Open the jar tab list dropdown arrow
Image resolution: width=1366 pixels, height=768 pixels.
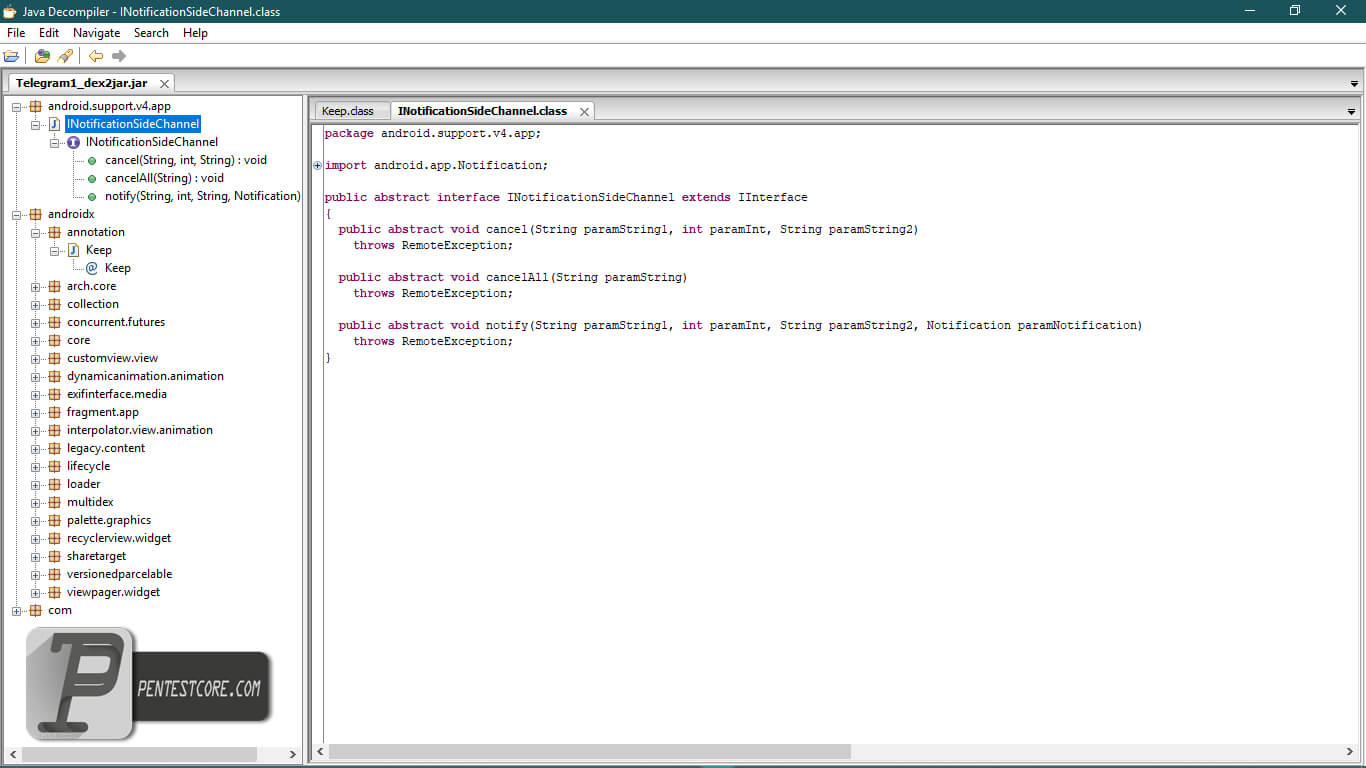coord(1355,84)
